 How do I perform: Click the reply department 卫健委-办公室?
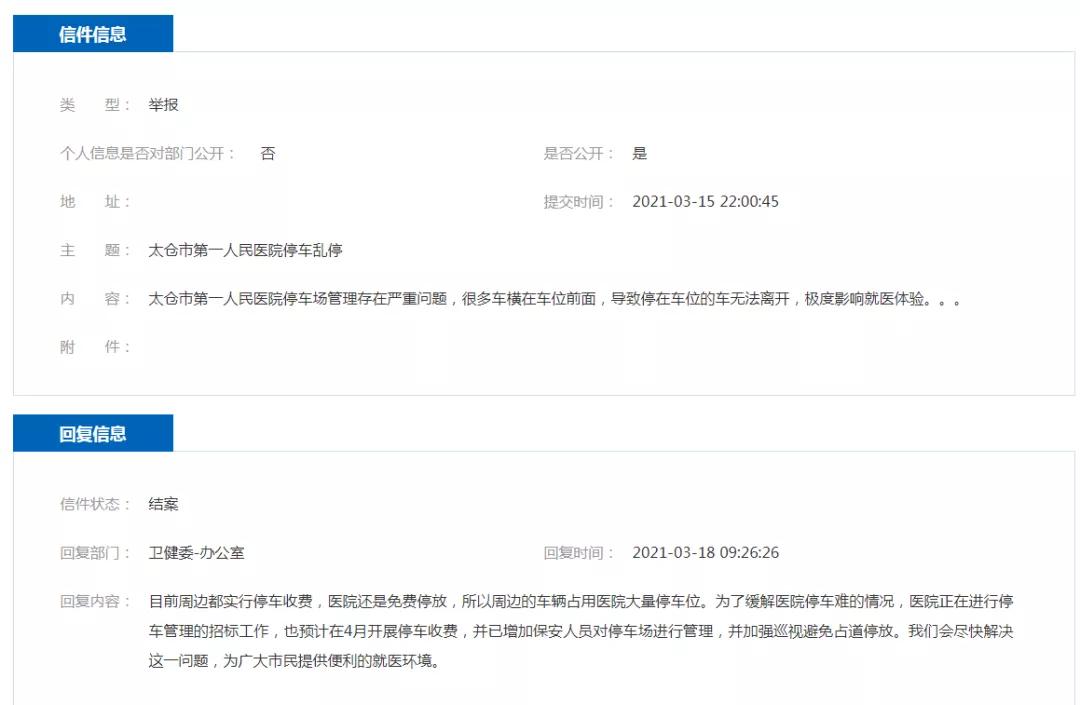point(196,552)
